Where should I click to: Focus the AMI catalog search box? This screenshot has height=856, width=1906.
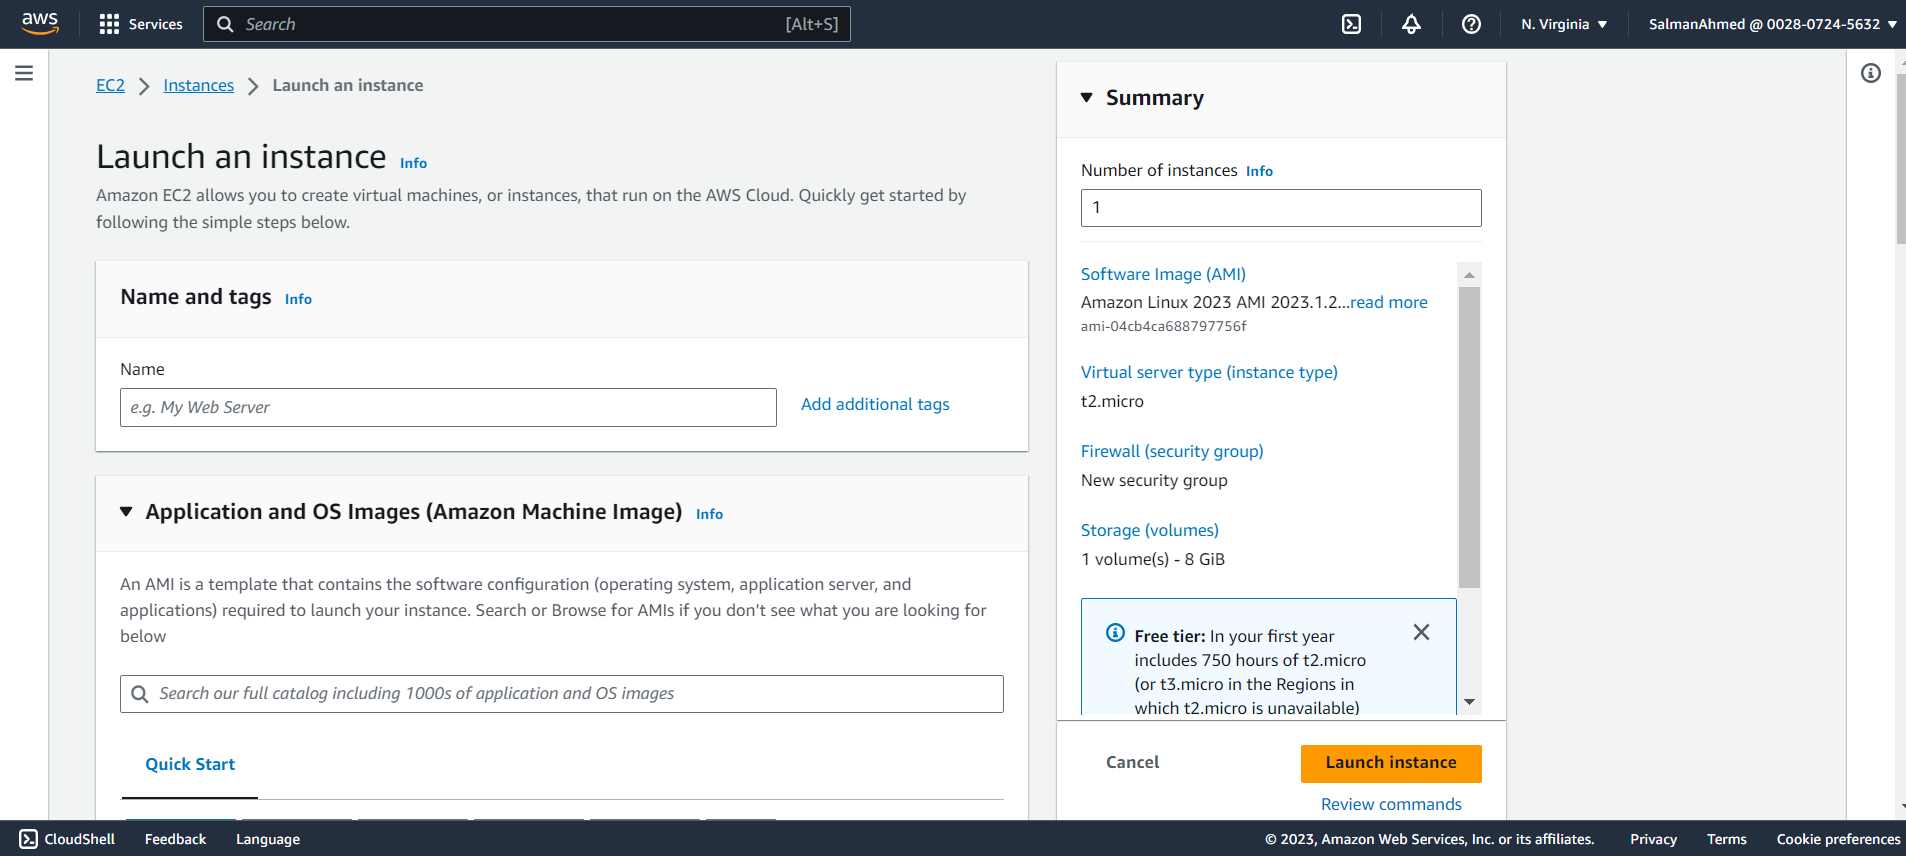(562, 694)
